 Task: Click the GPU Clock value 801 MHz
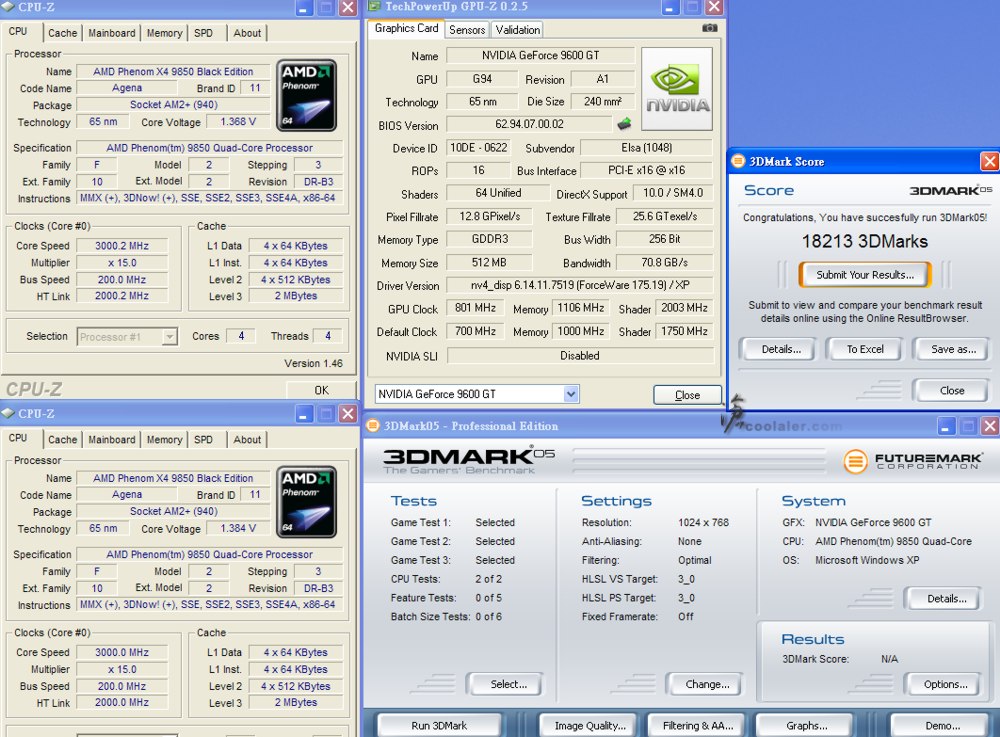coord(475,308)
